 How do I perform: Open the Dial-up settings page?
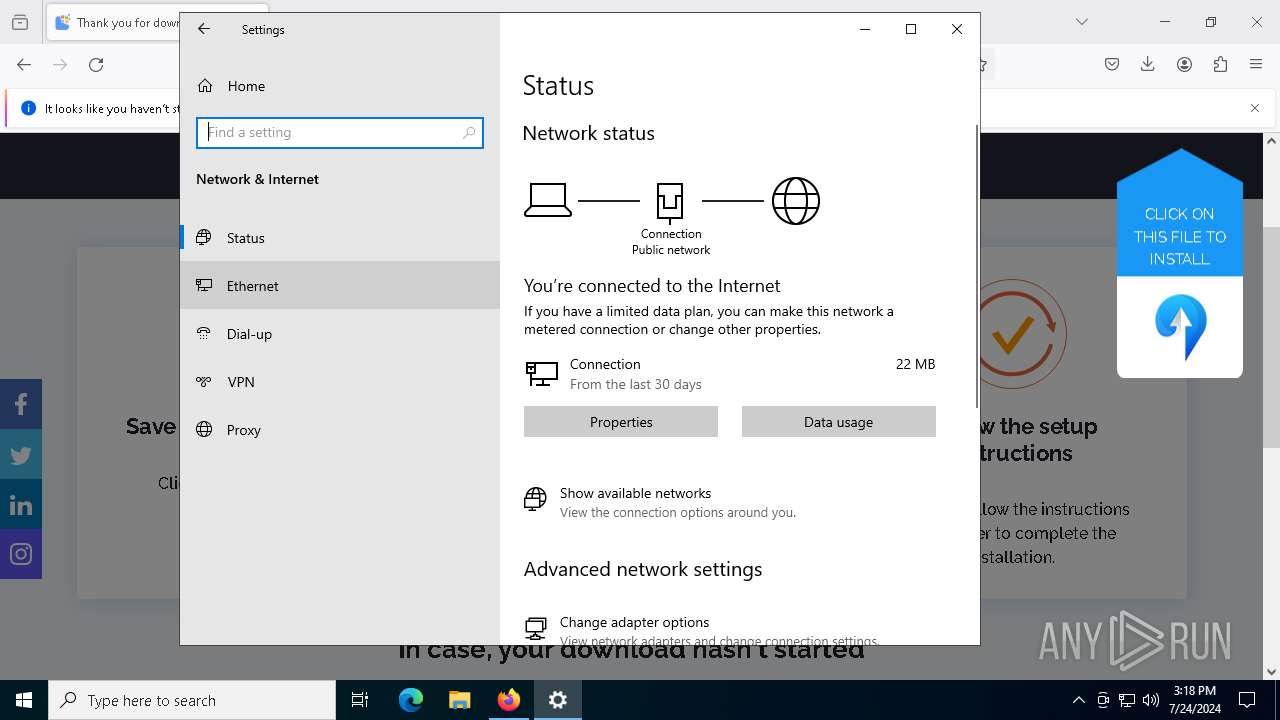click(x=340, y=334)
